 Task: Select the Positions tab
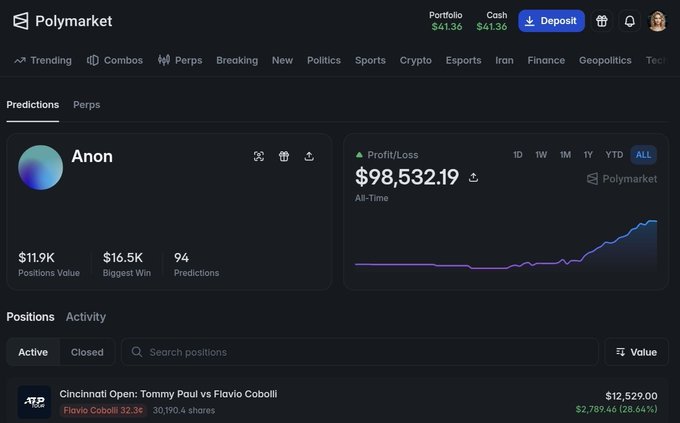[30, 317]
